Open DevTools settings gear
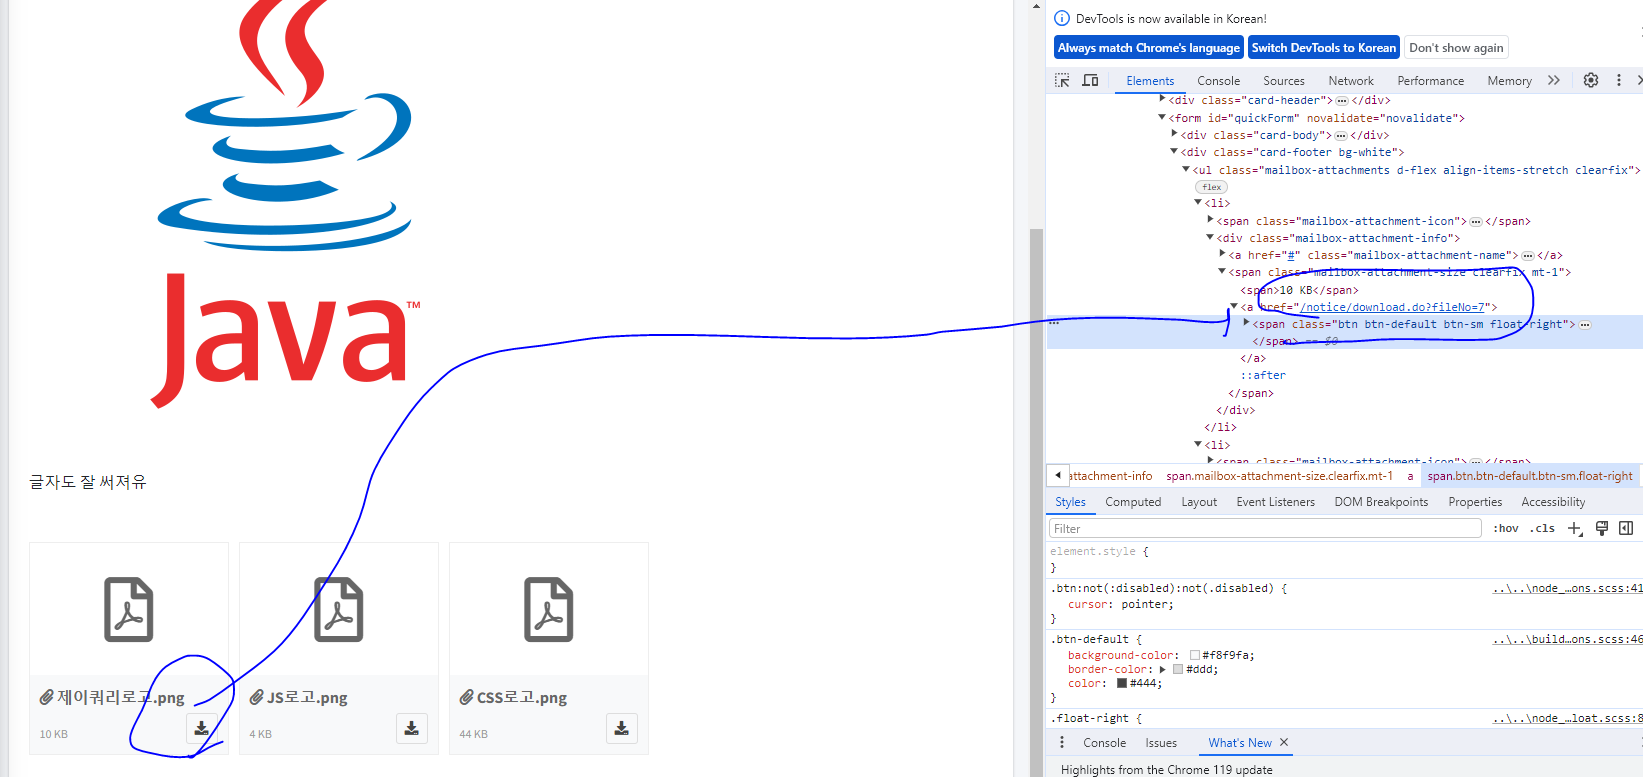This screenshot has width=1643, height=777. coord(1591,80)
